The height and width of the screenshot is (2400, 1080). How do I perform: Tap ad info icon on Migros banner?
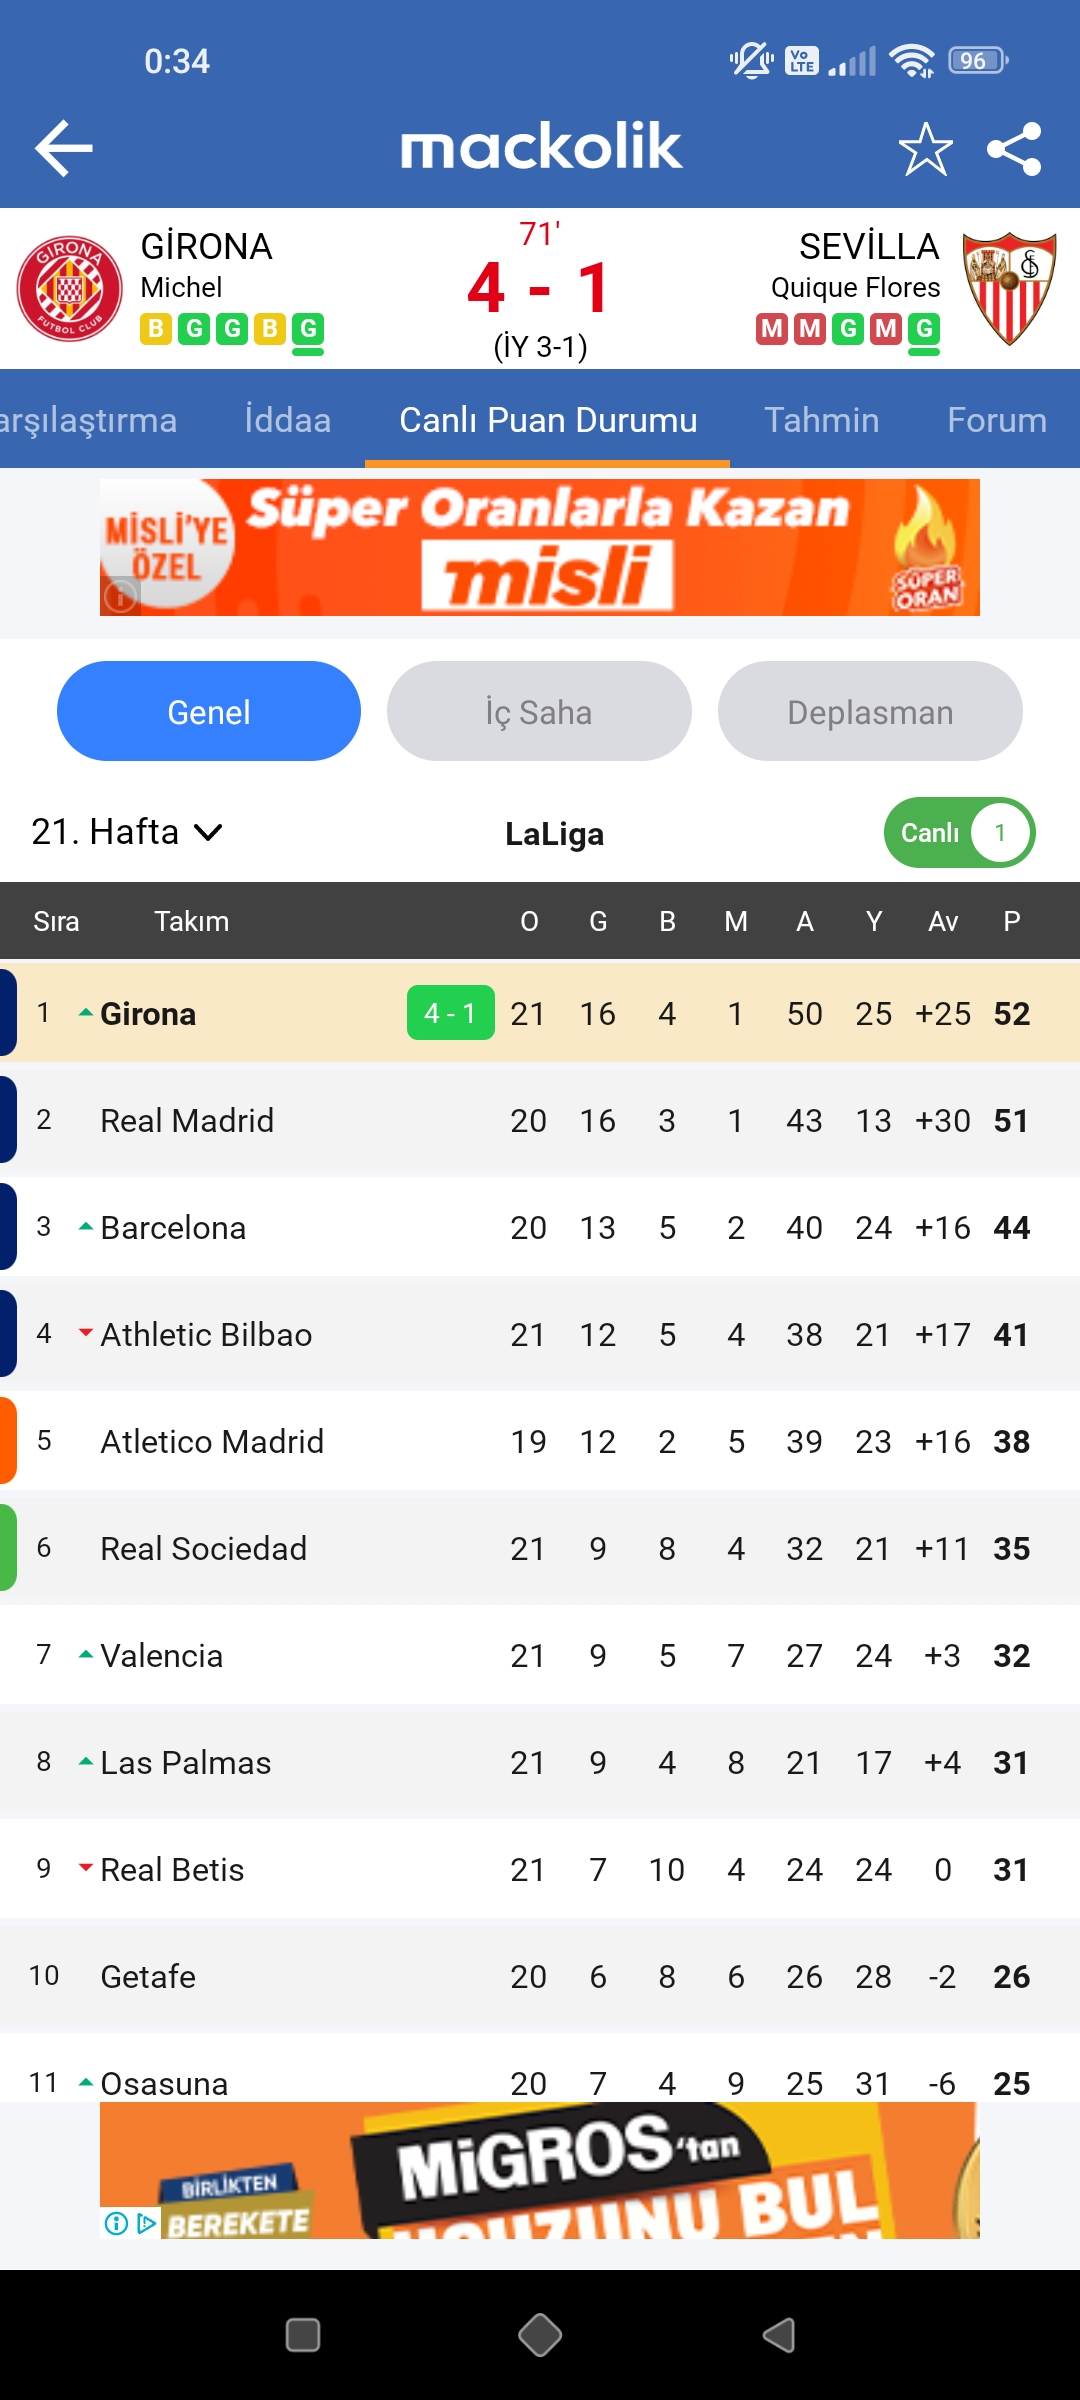(117, 2223)
